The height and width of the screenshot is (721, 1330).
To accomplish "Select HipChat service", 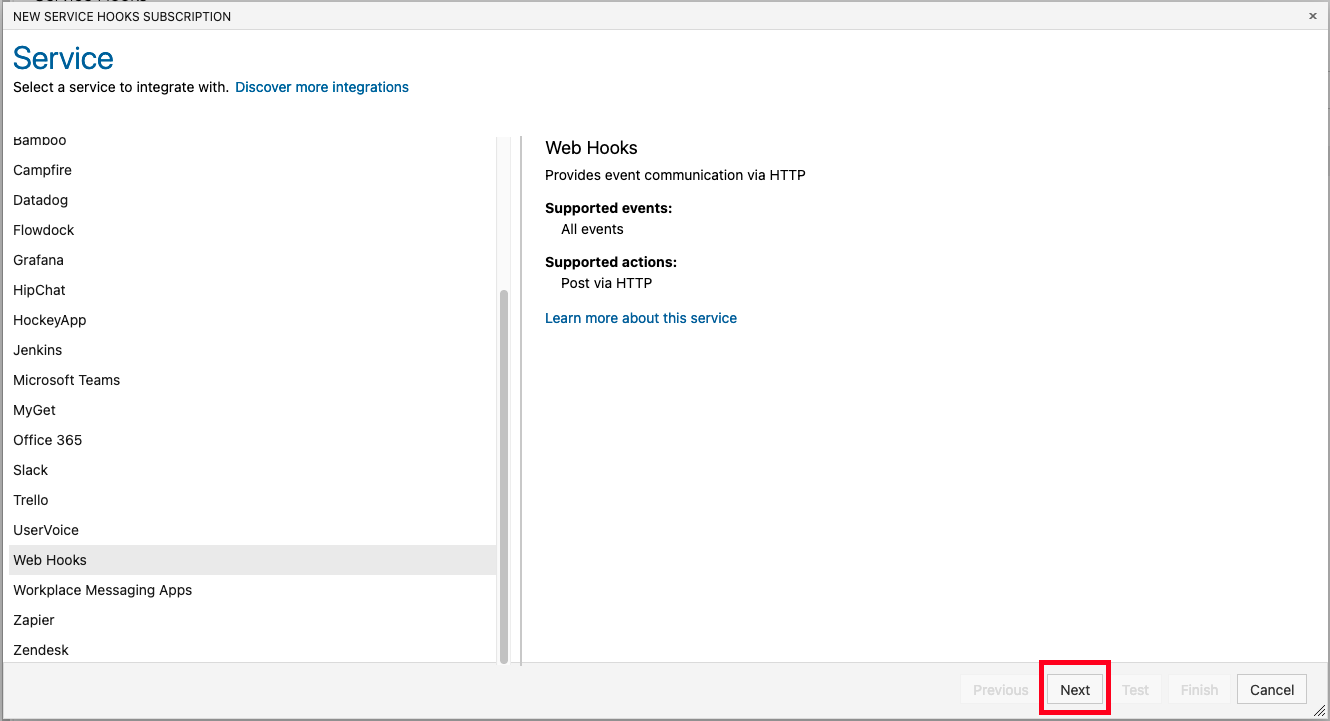I will [x=253, y=290].
